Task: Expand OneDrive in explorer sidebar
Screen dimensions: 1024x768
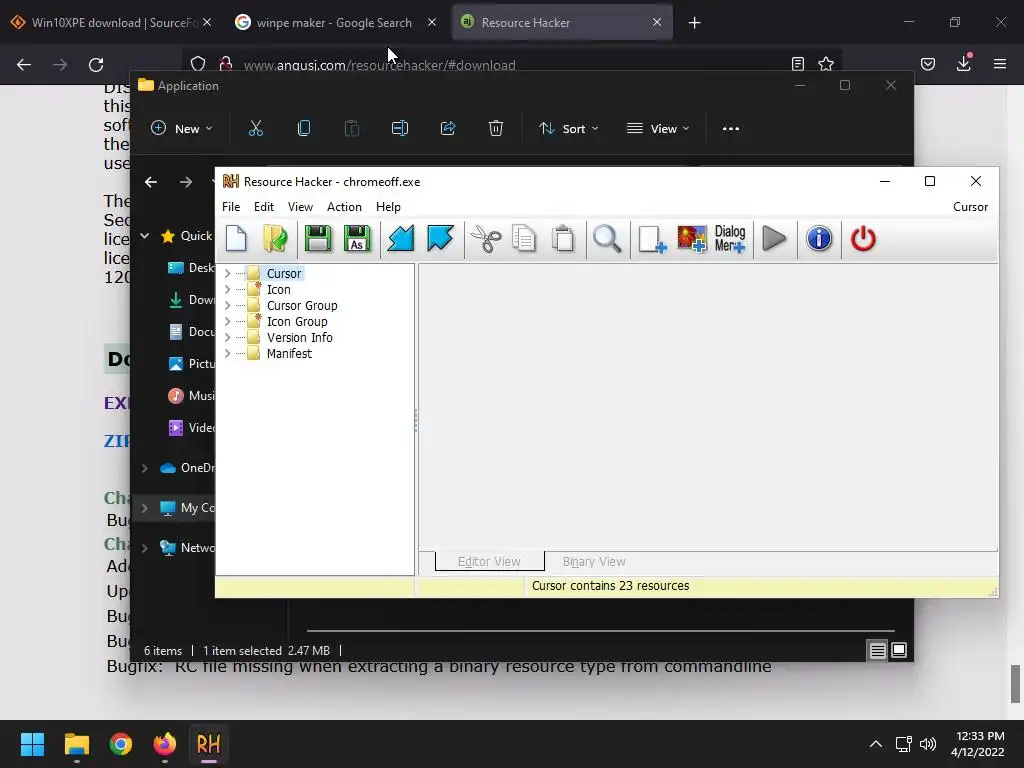Action: click(x=144, y=468)
